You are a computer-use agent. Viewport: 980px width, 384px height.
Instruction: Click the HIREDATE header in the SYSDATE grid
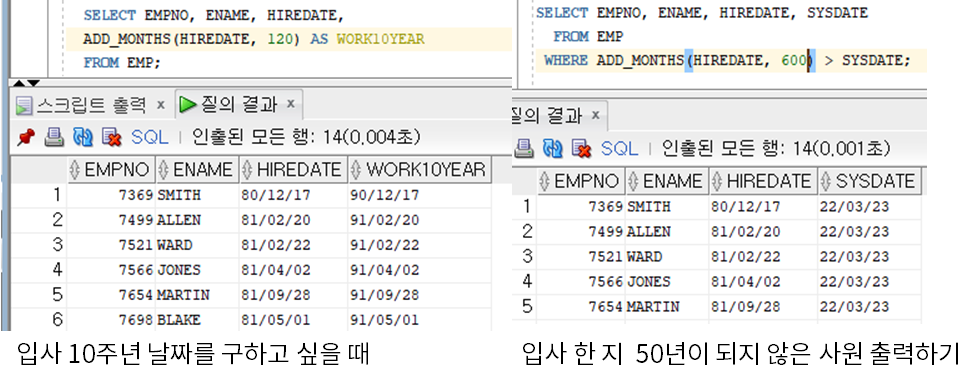click(762, 181)
